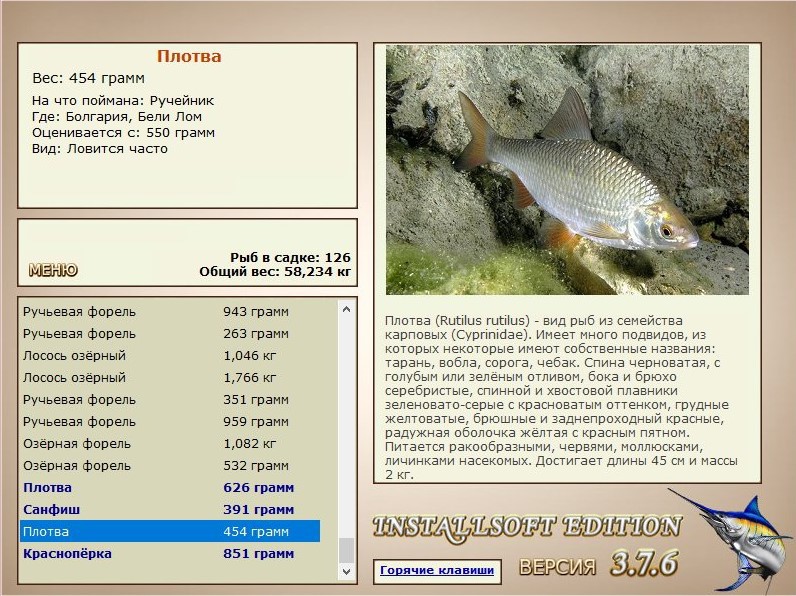796x596 pixels.
Task: Click the roach fish photo
Action: coord(567,170)
